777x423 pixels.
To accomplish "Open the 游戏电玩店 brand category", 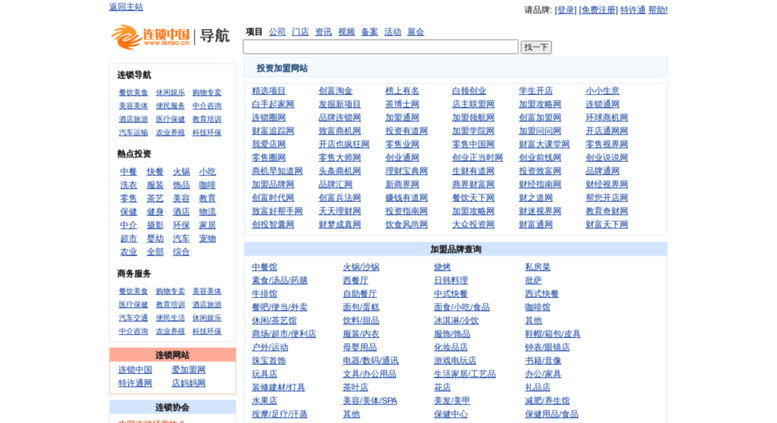I will click(x=455, y=361).
